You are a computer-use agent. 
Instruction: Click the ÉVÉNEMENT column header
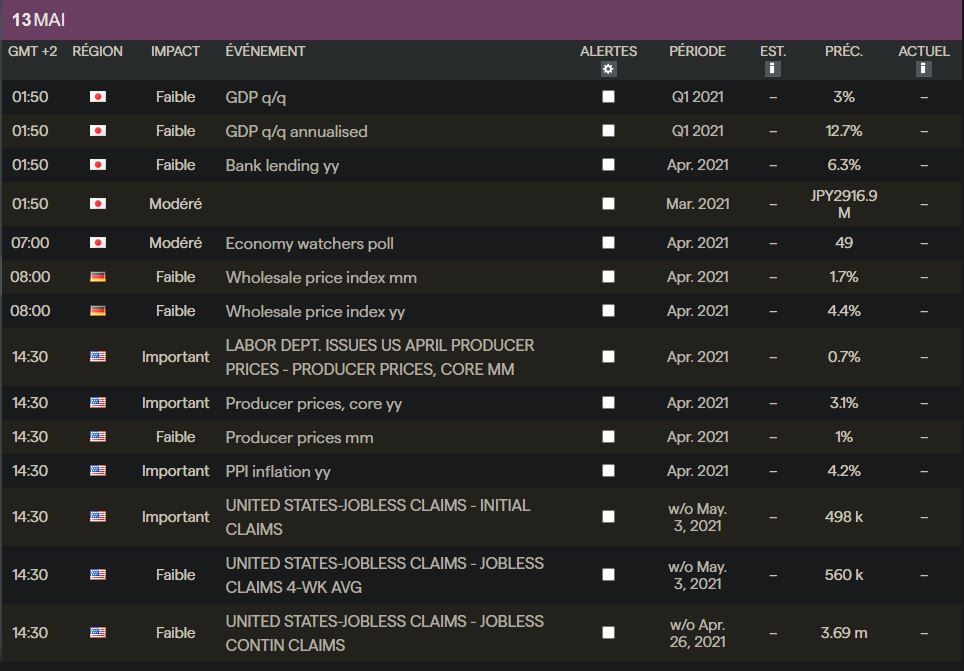pos(265,51)
